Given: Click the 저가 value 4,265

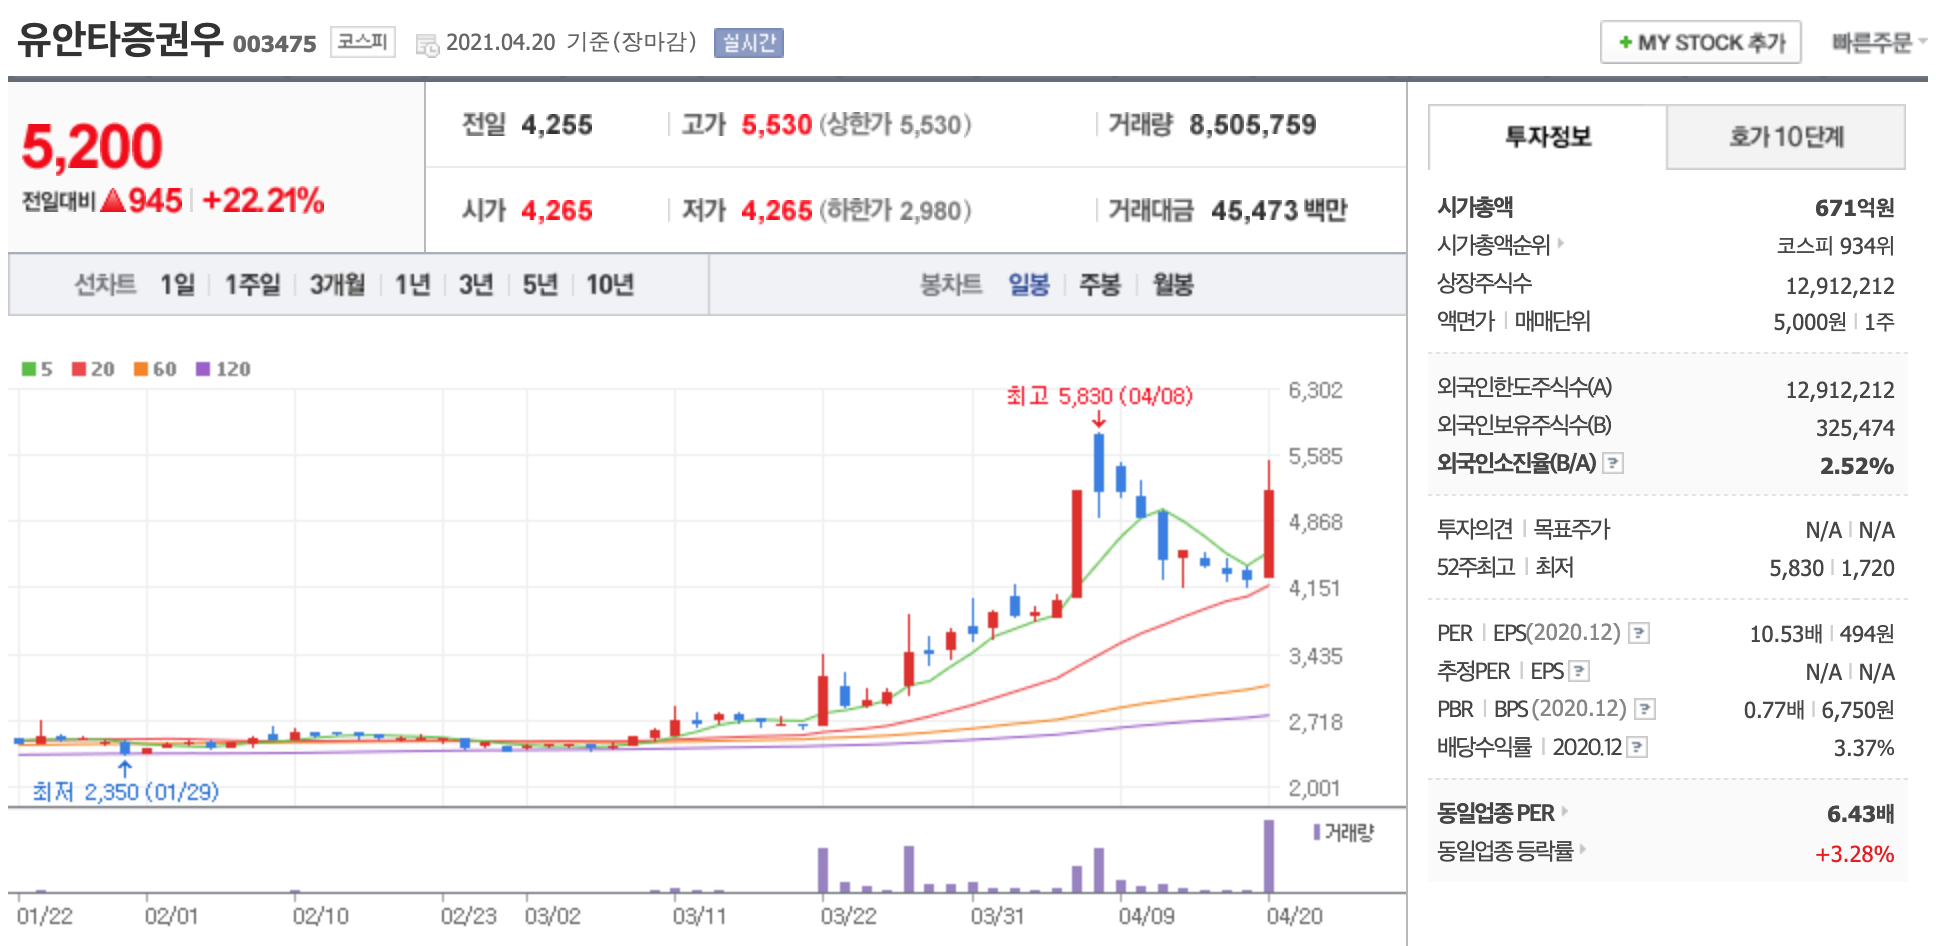Looking at the screenshot, I should click(x=776, y=211).
